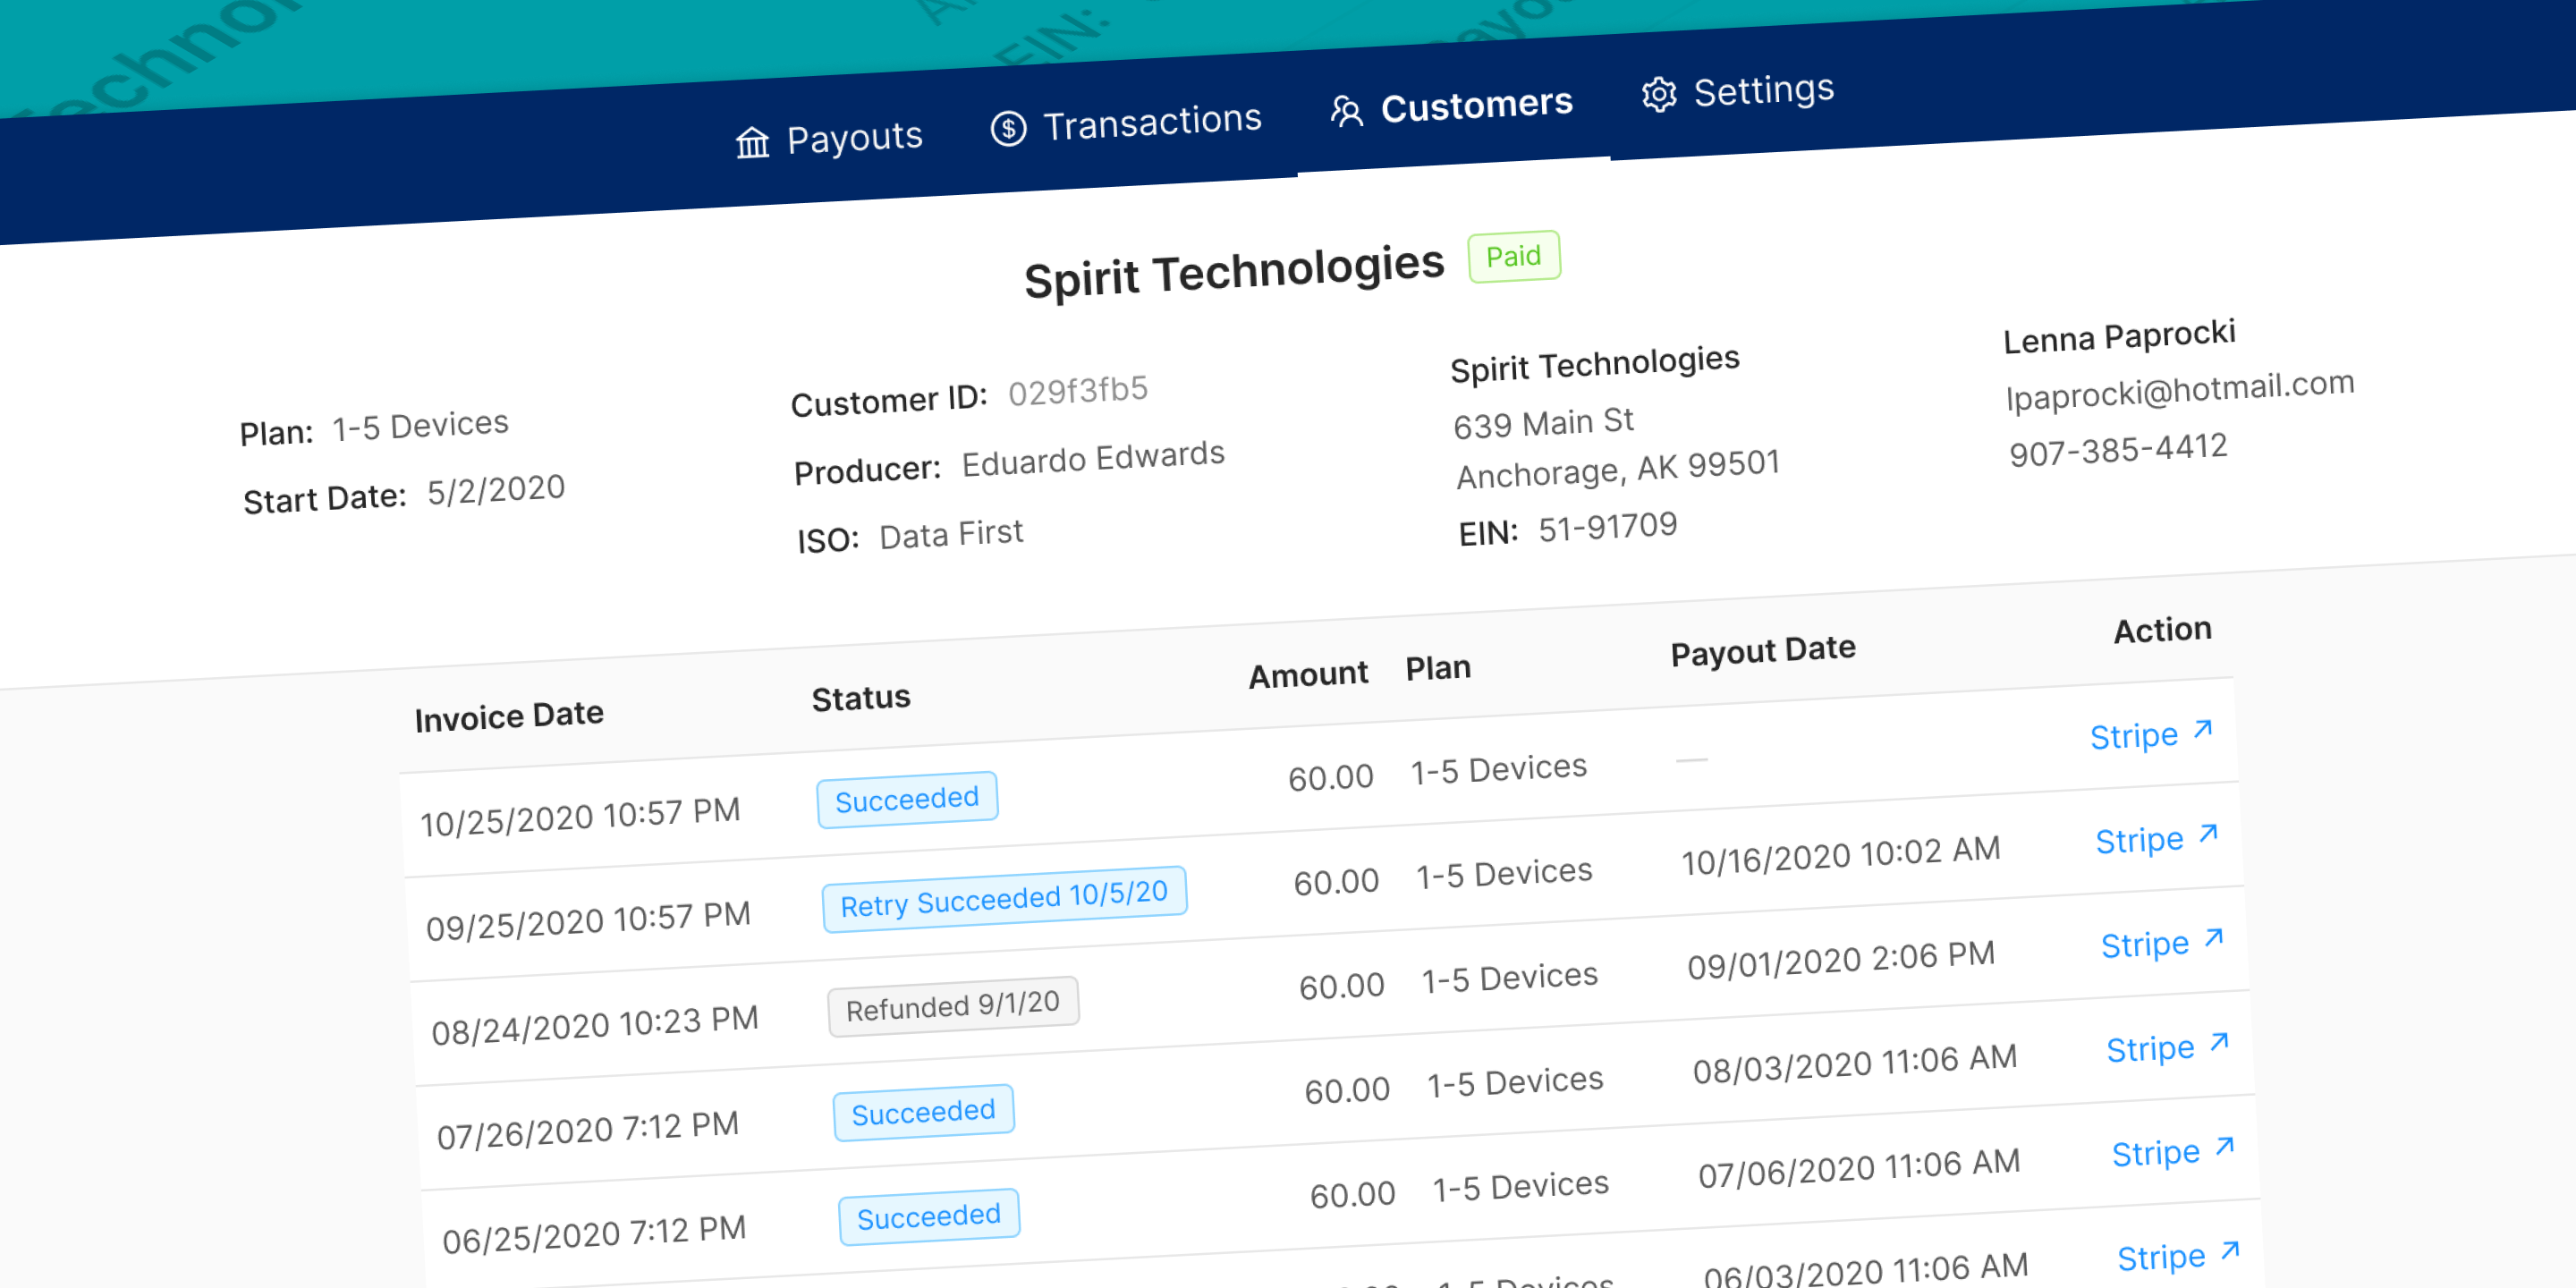
Task: Click the Paid status badge
Action: pos(1514,257)
